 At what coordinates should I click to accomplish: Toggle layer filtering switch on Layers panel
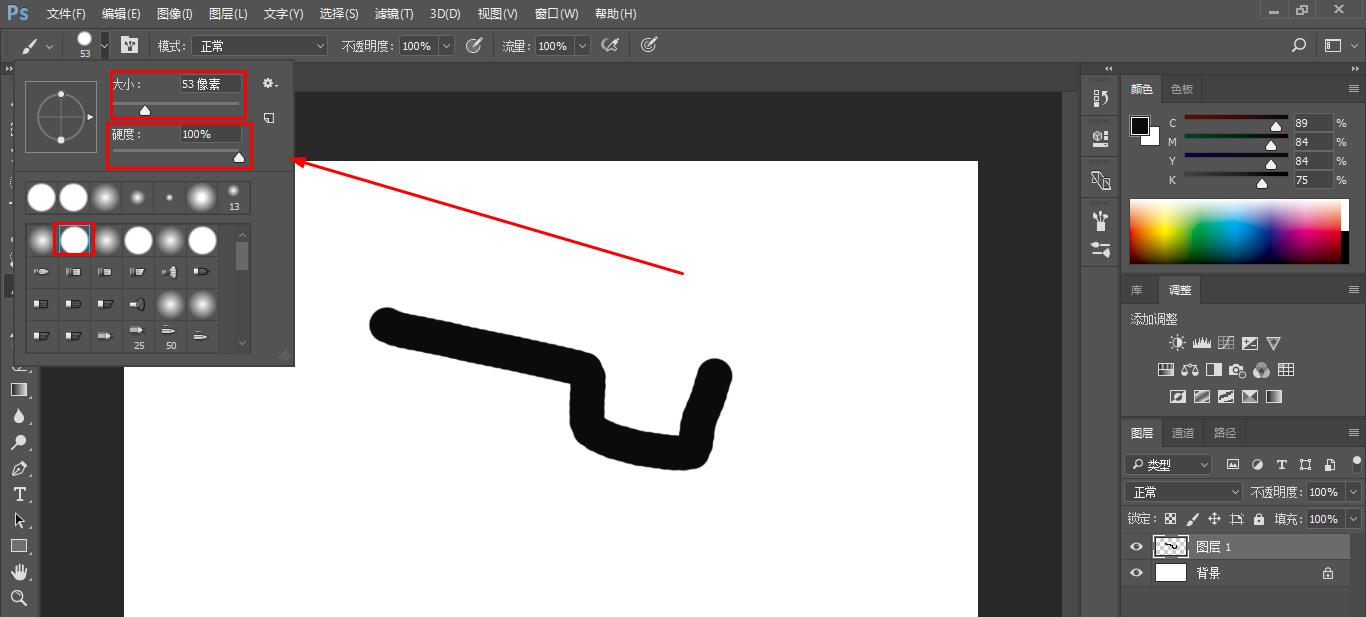1357,465
